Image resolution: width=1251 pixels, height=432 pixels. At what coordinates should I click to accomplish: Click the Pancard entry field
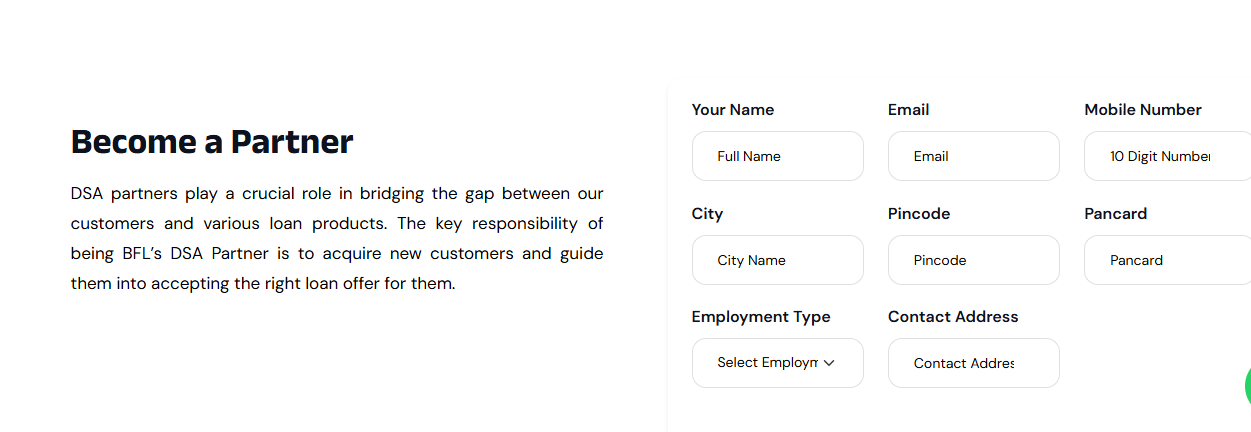[1166, 260]
